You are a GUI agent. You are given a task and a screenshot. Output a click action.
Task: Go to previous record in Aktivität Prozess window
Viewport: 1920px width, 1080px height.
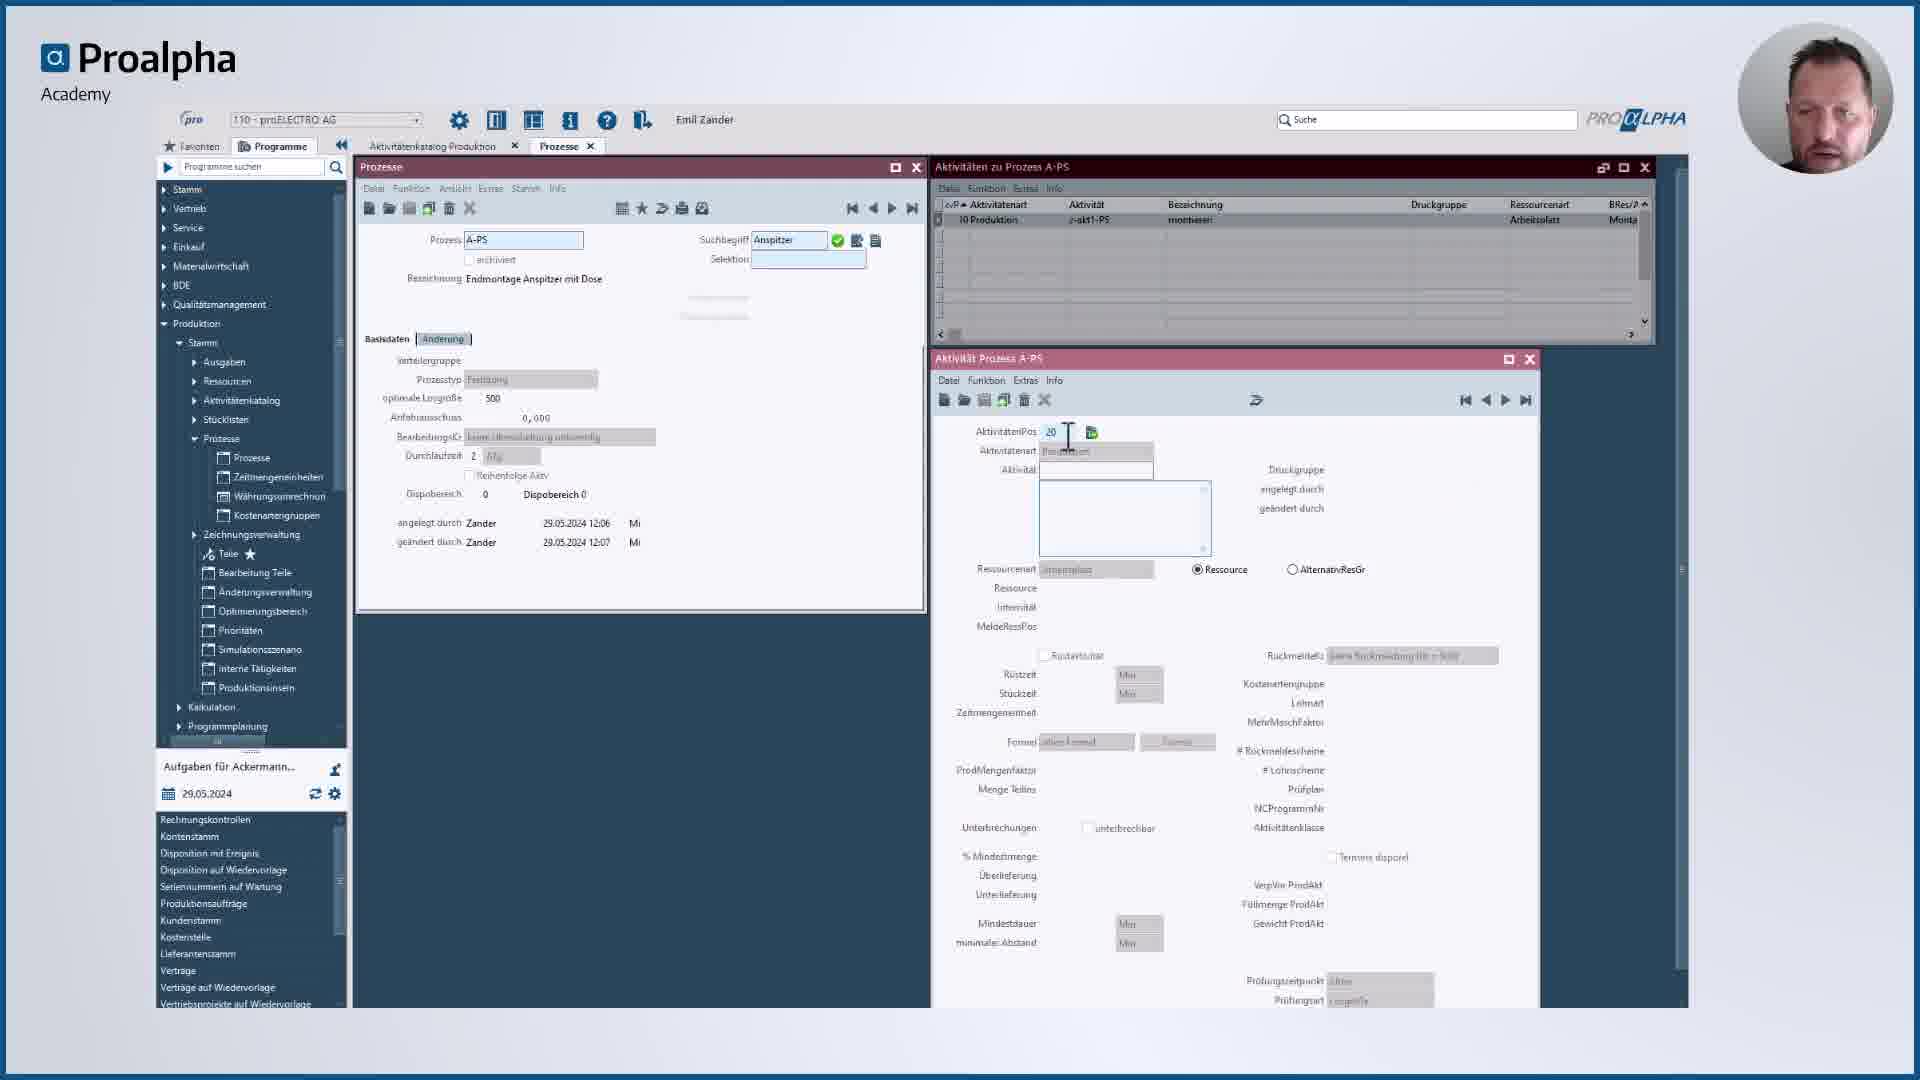[x=1486, y=400]
